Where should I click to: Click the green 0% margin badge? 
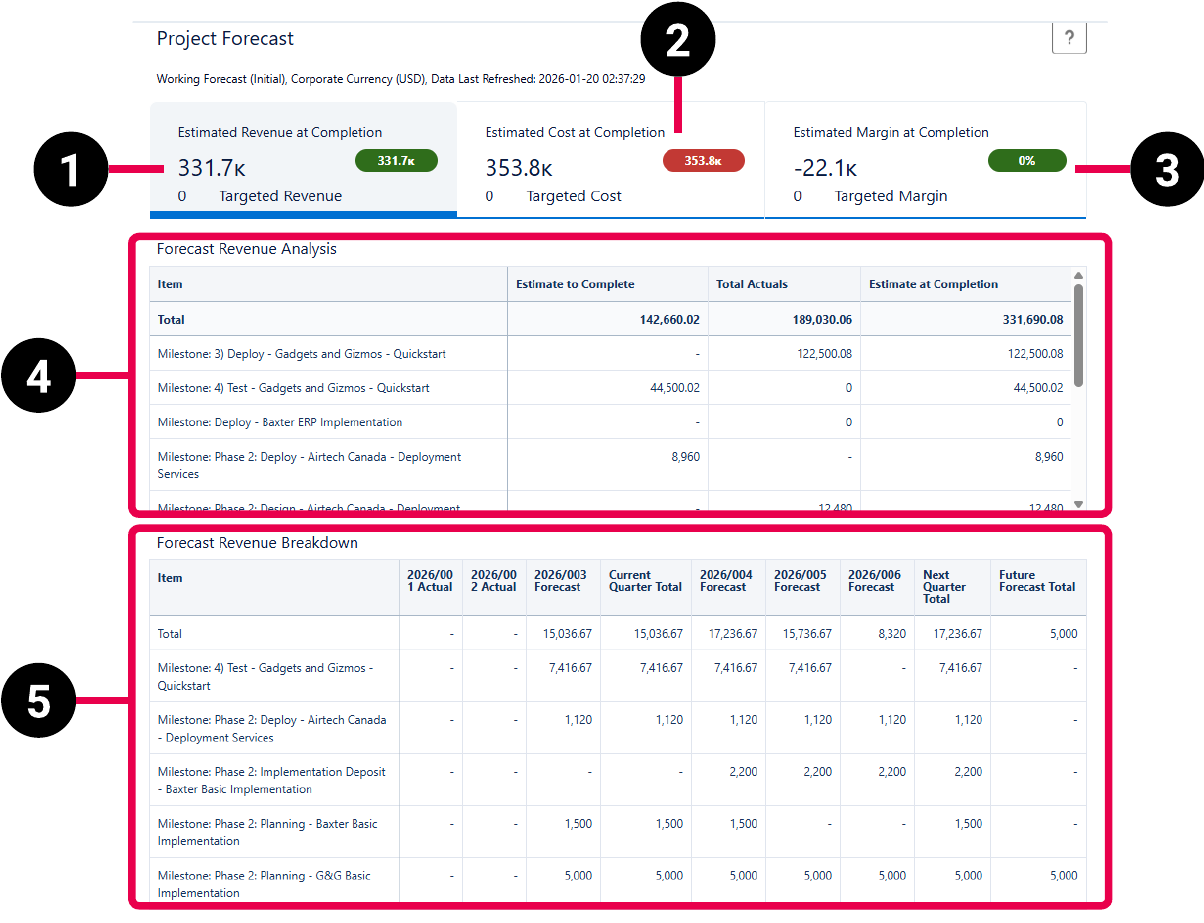click(1027, 159)
